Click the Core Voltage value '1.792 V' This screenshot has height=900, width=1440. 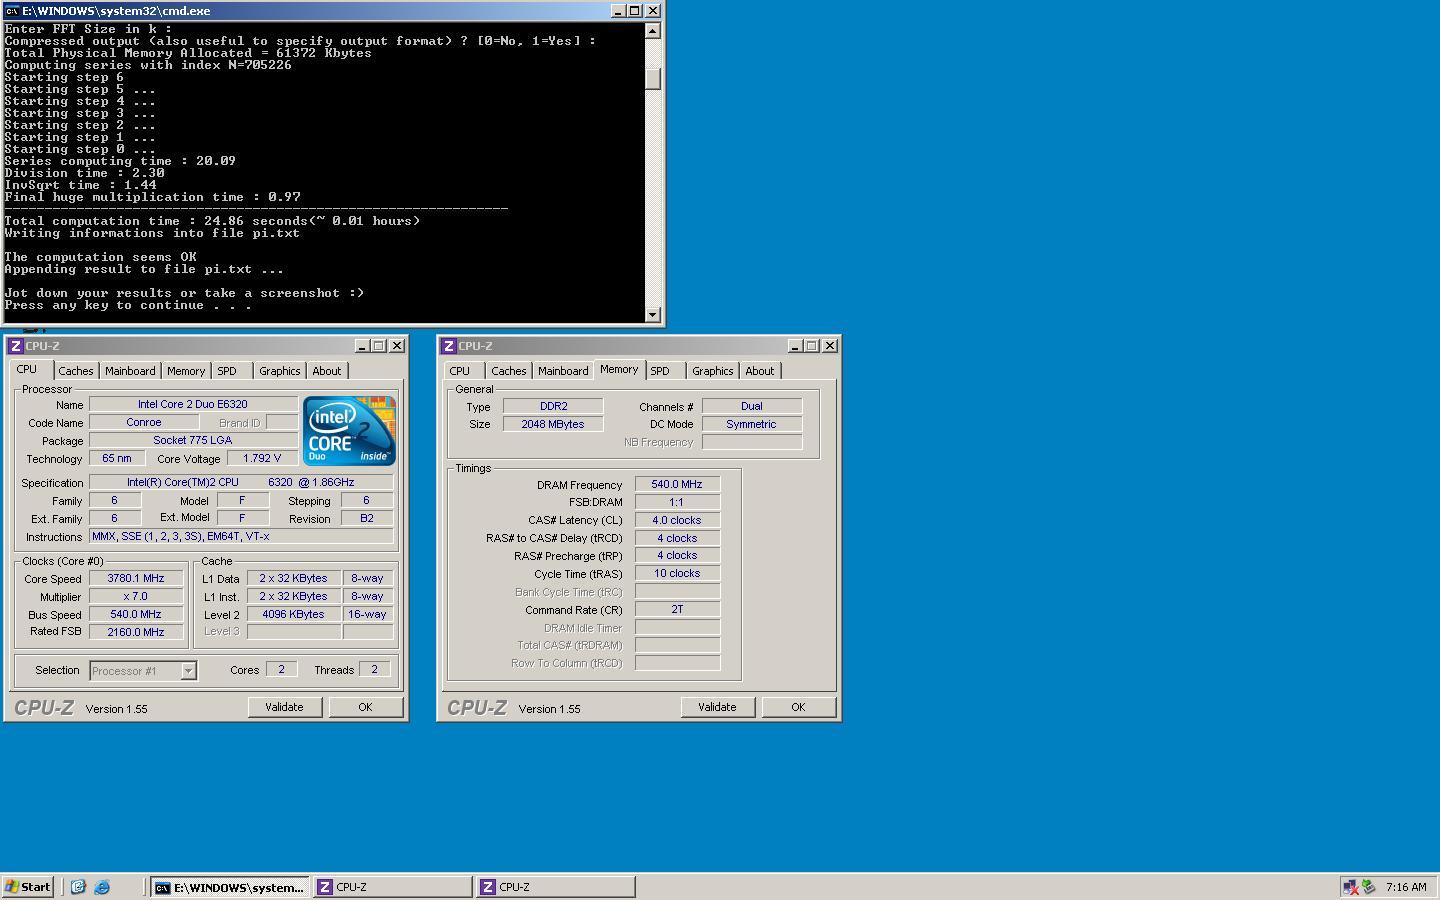point(262,459)
